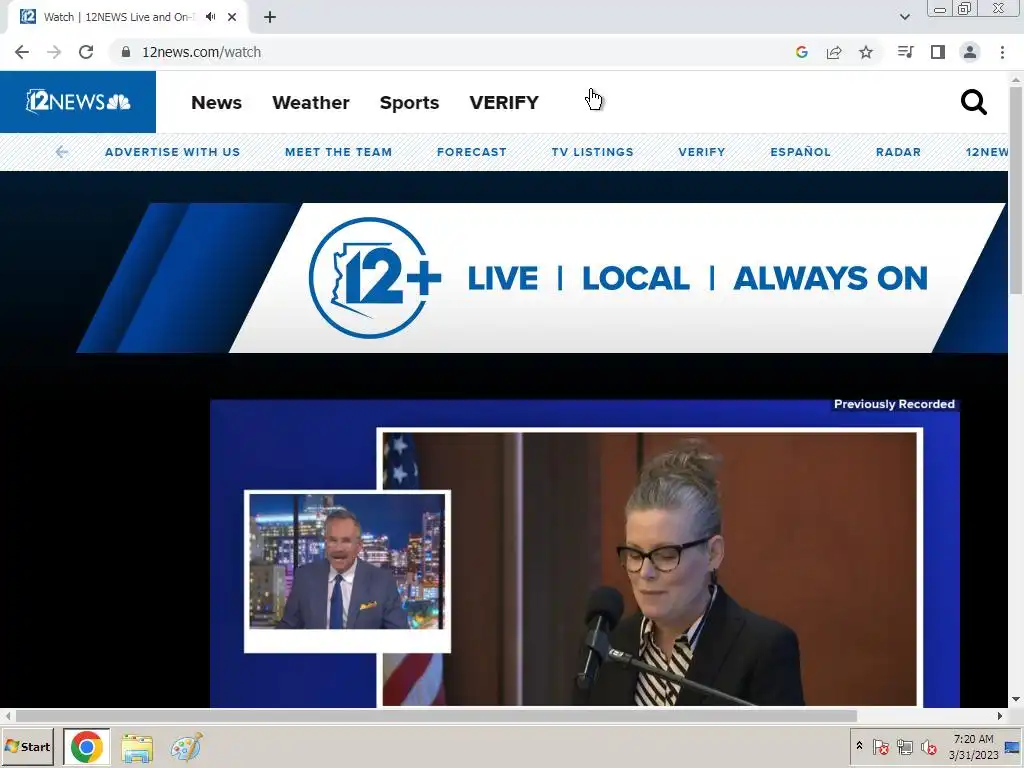Reload the page with refresh icon

pos(86,52)
